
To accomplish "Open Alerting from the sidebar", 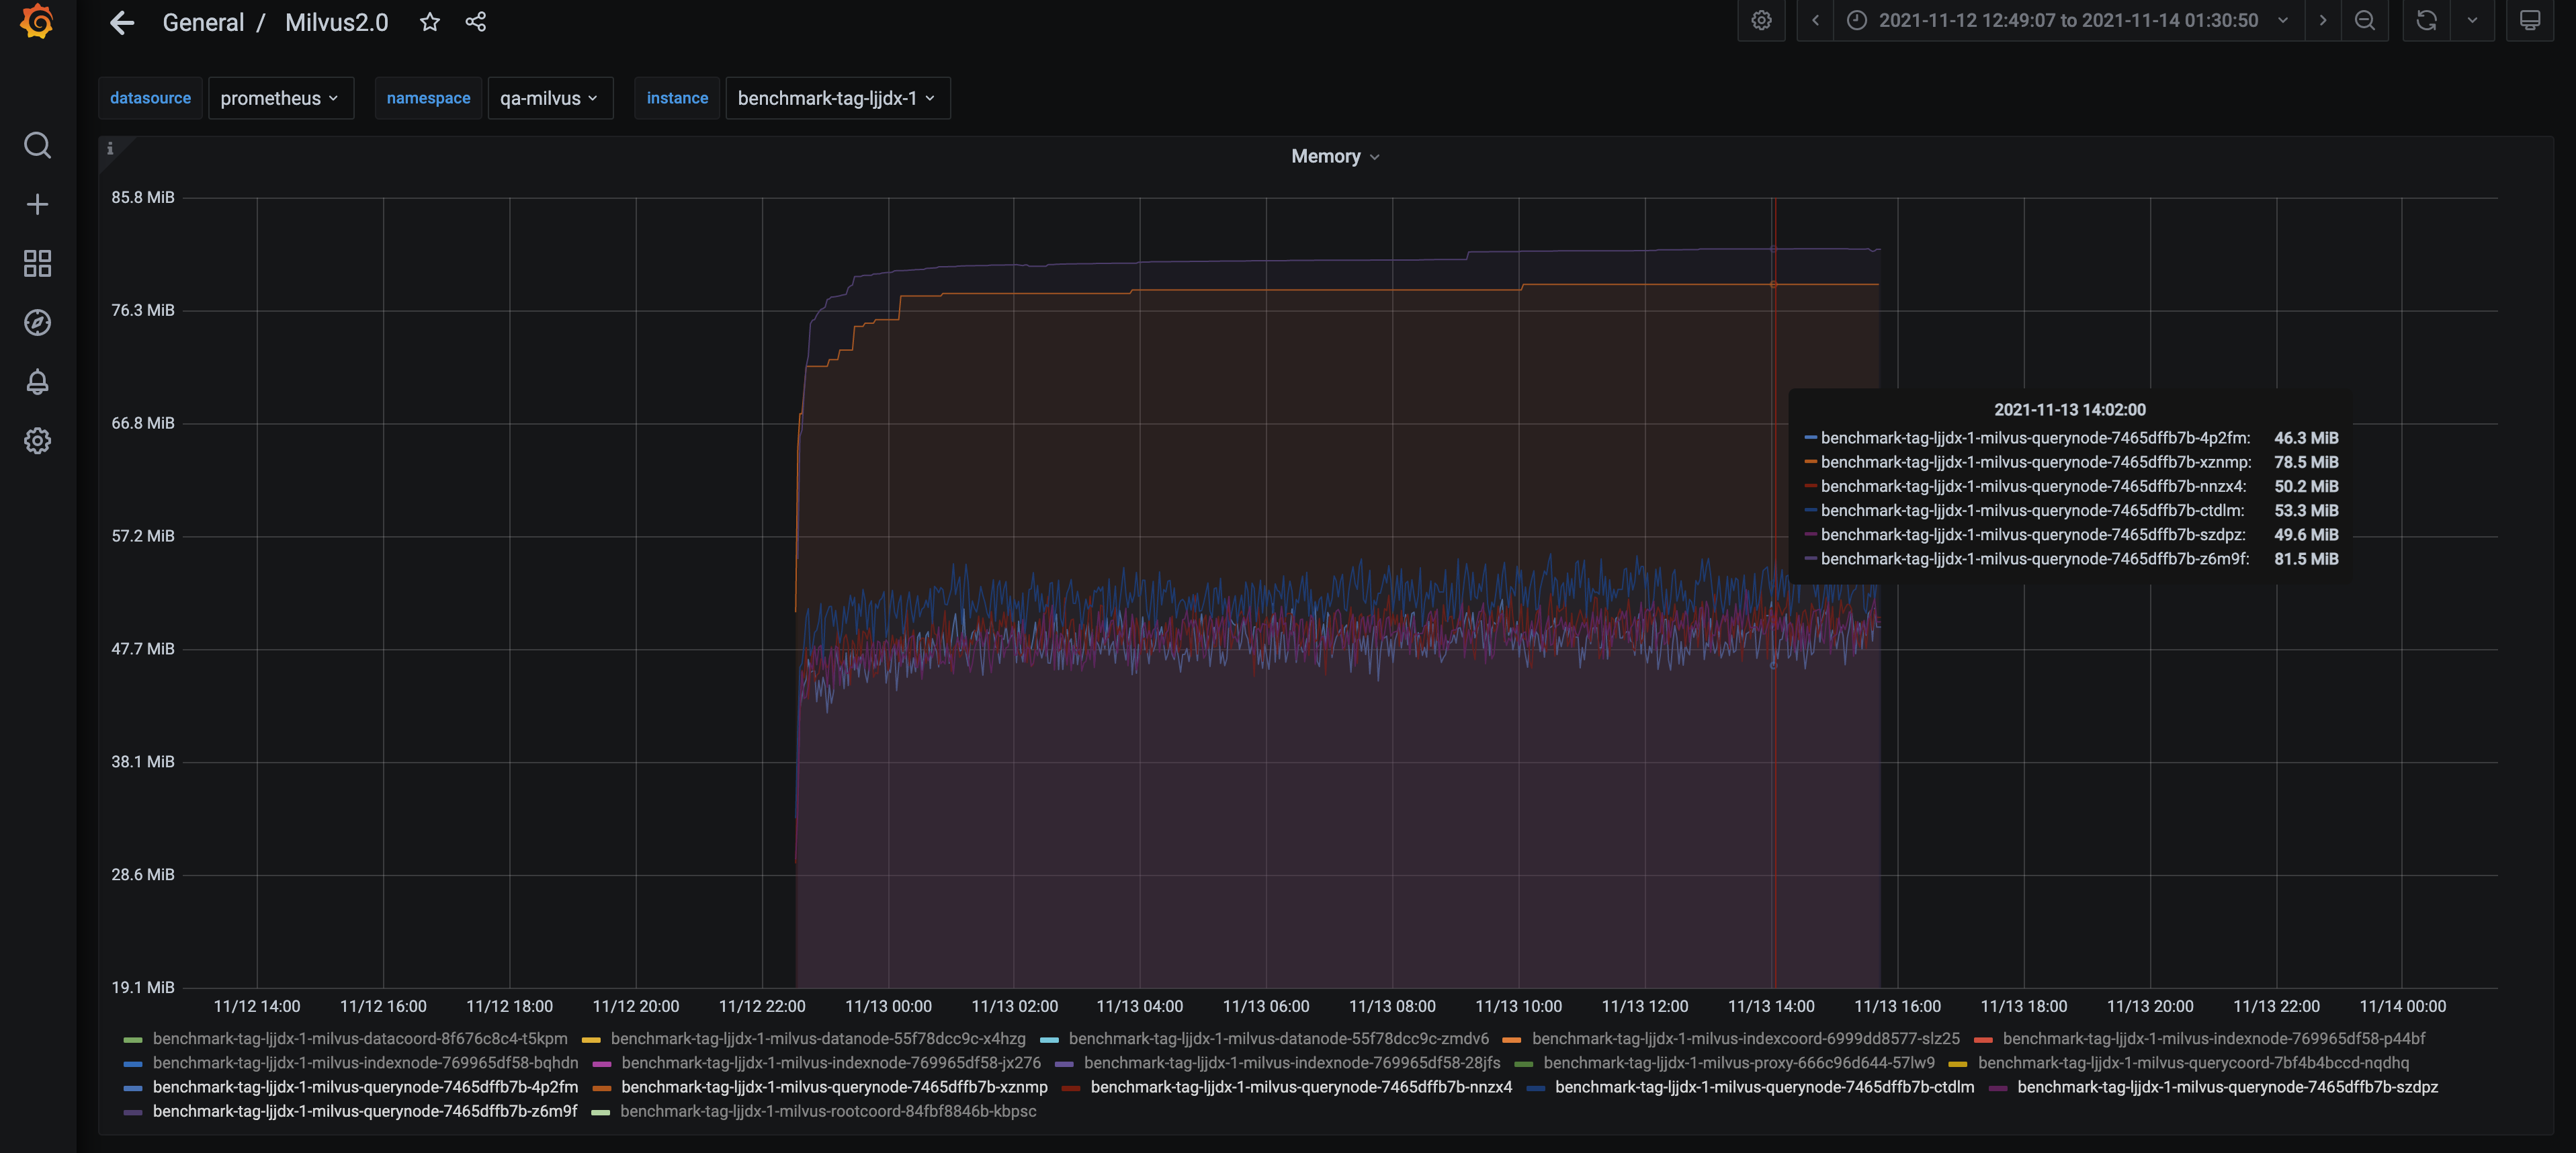I will coord(37,381).
